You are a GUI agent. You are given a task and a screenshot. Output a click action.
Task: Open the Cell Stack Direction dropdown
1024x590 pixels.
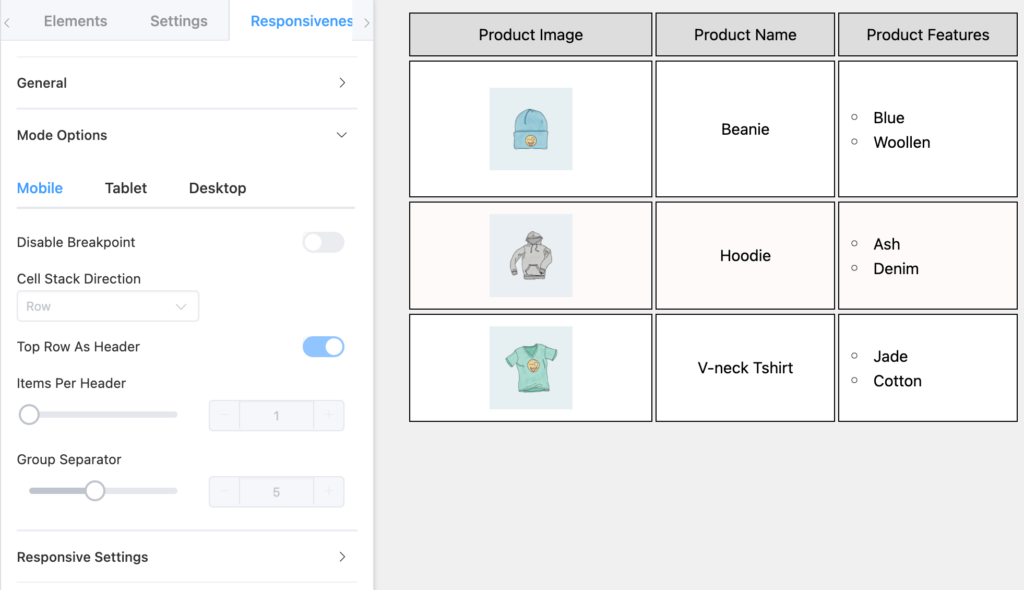point(108,306)
